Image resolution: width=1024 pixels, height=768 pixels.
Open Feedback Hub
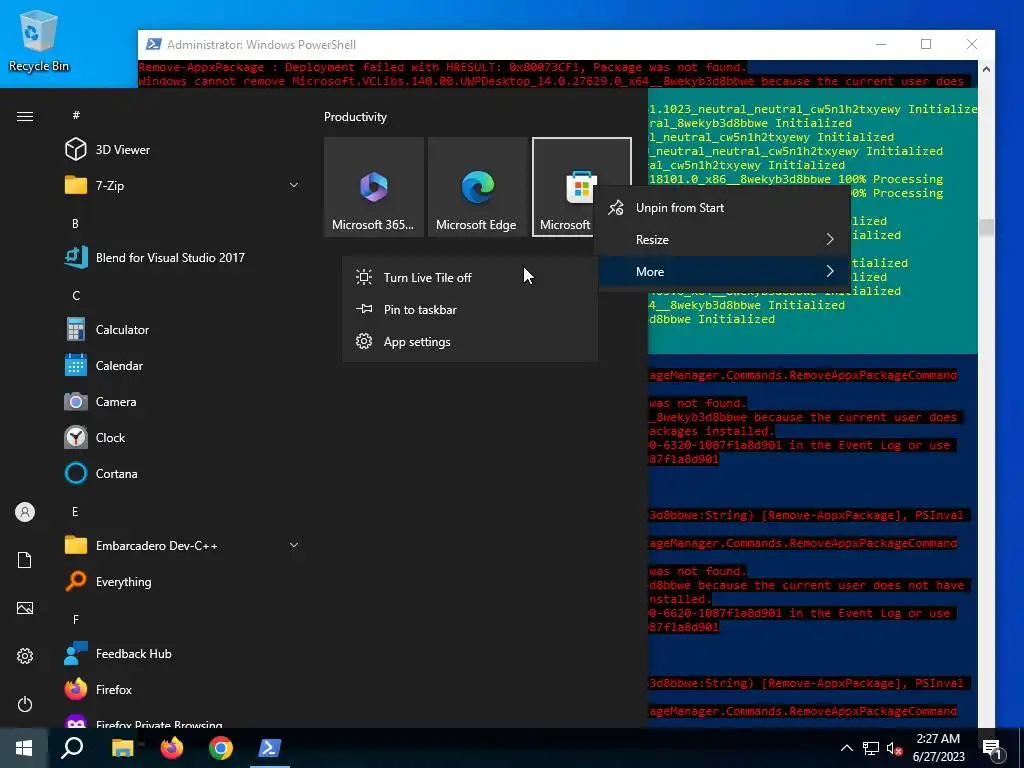click(x=183, y=654)
